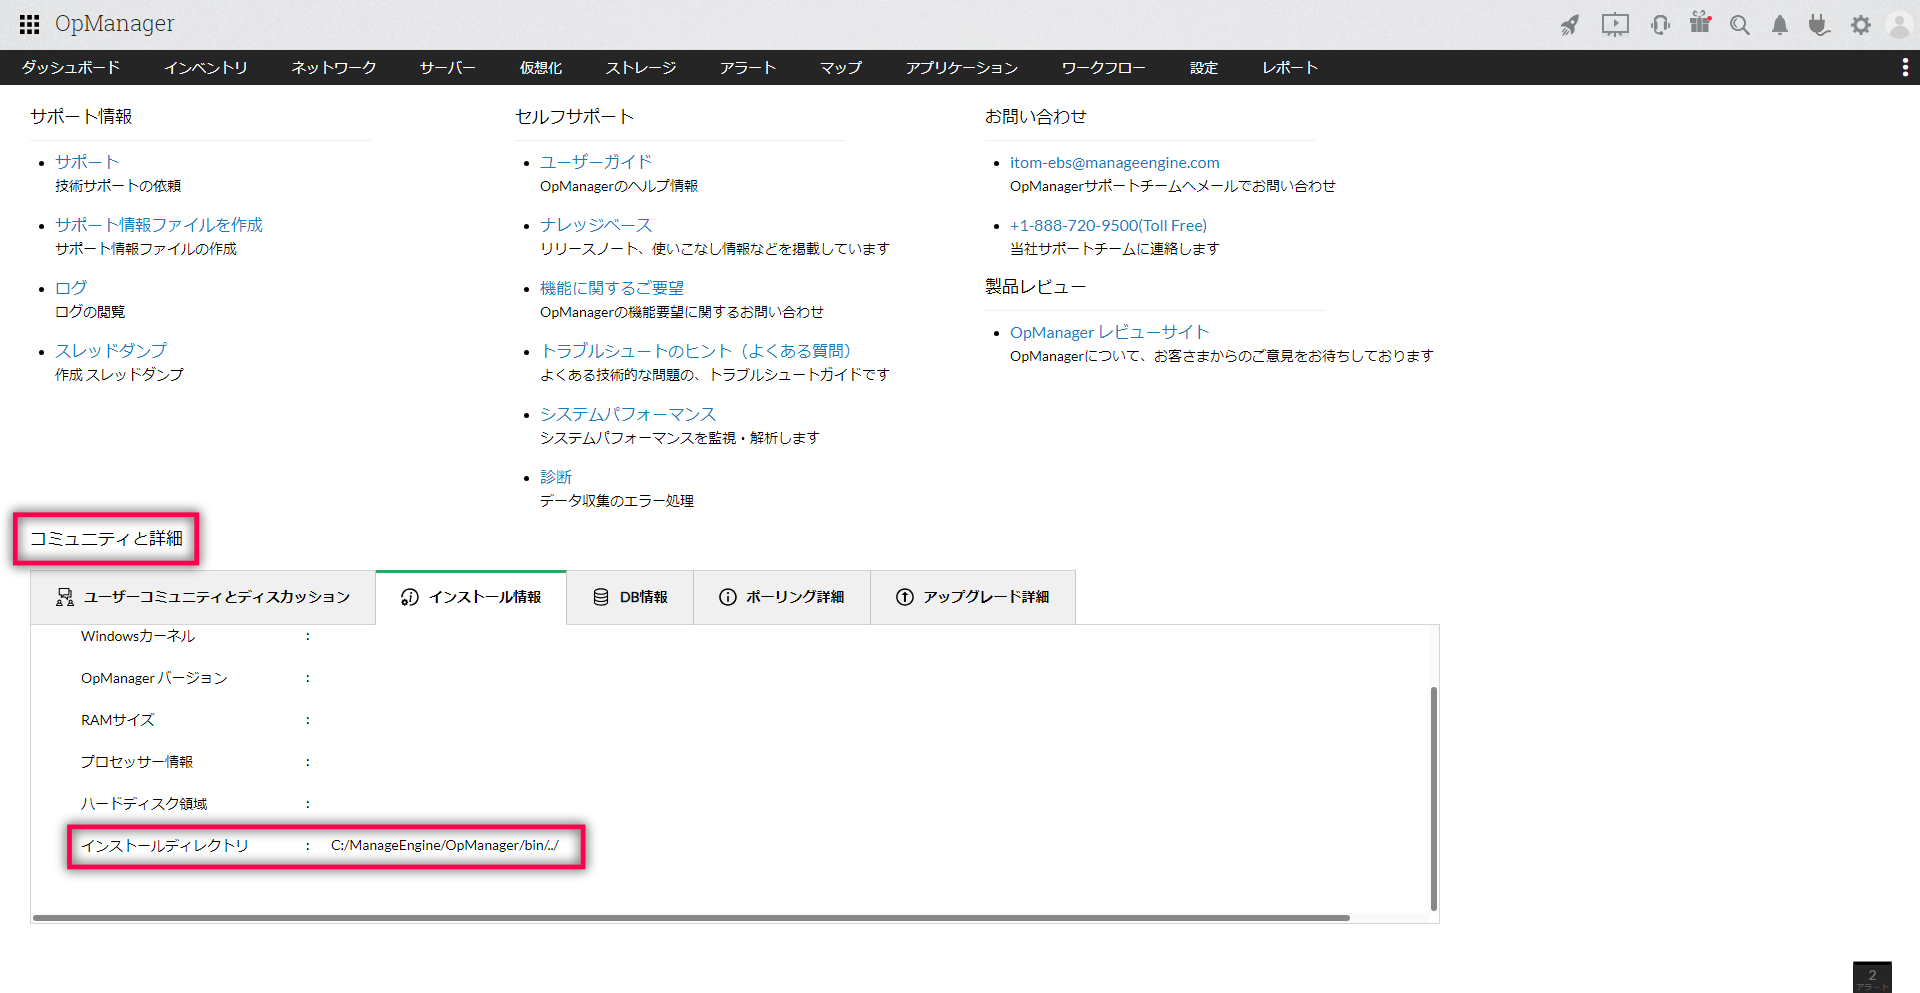Click the OpManager product name in the header
This screenshot has width=1920, height=993.
click(115, 24)
